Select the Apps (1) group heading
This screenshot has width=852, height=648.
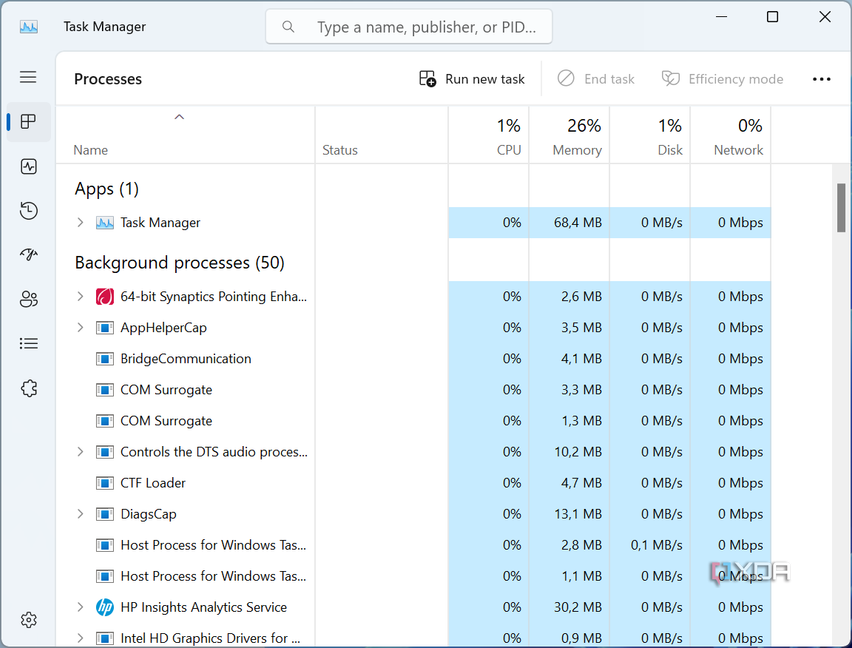[x=107, y=189]
